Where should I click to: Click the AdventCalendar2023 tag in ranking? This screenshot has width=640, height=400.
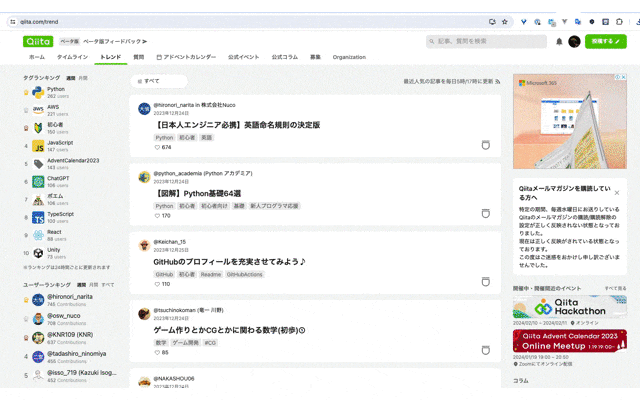tap(73, 160)
